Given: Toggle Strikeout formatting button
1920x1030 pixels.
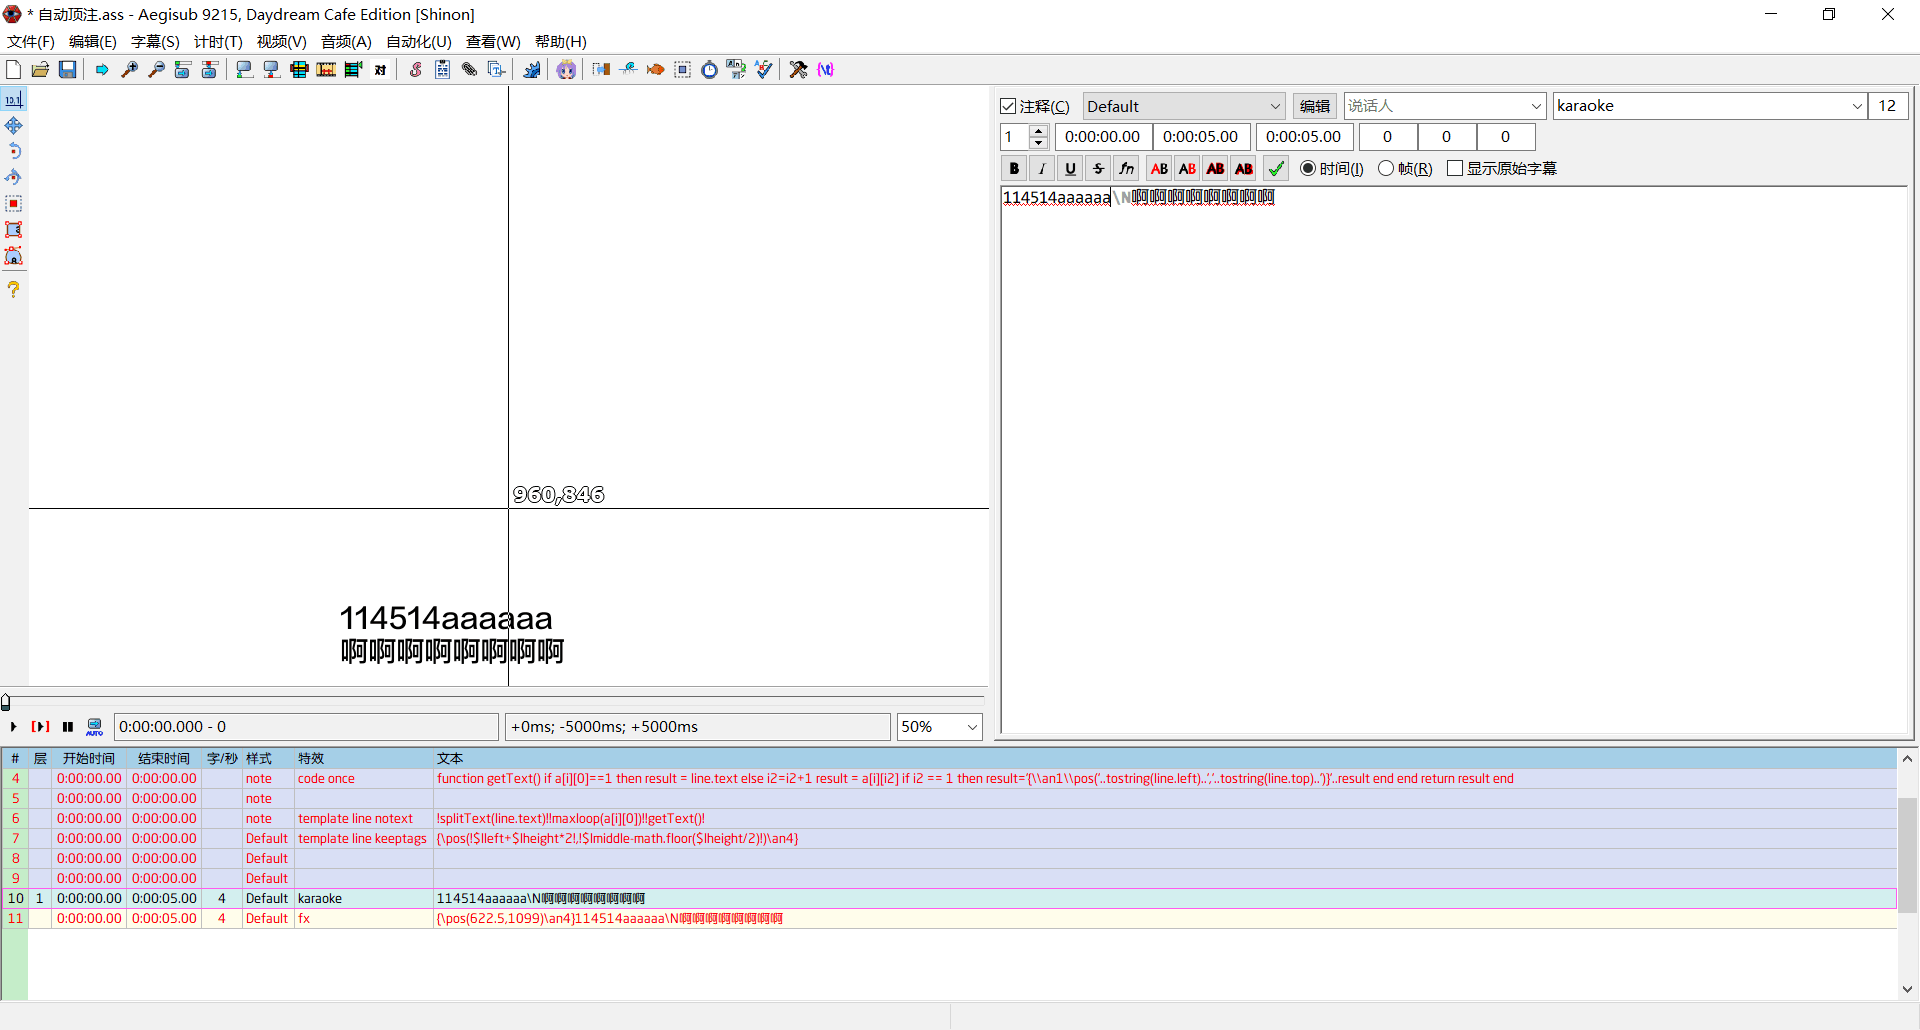Looking at the screenshot, I should point(1098,168).
